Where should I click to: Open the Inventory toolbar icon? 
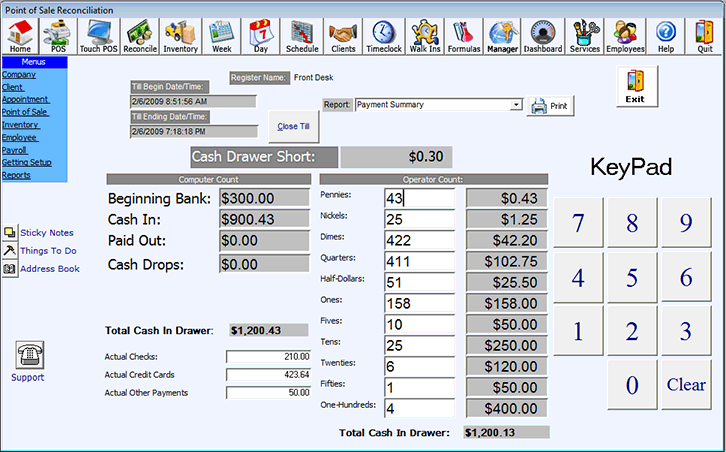[x=181, y=36]
